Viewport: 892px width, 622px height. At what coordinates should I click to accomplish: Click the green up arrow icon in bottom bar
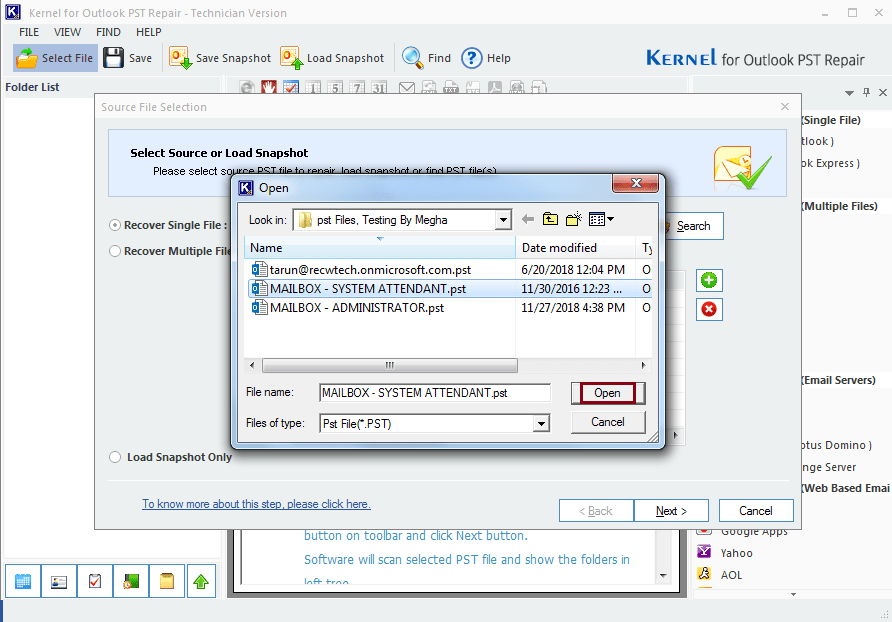pyautogui.click(x=201, y=581)
